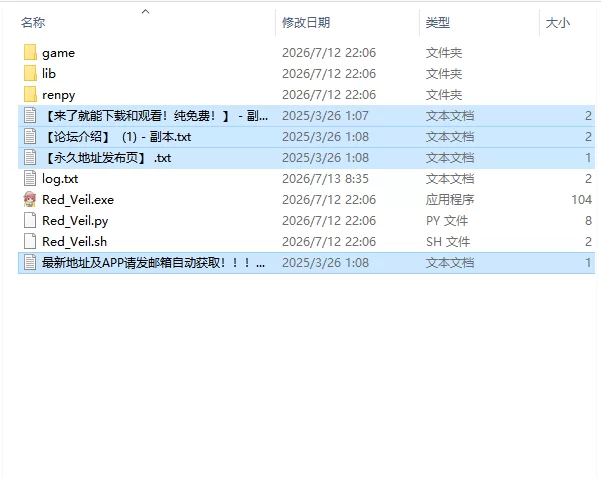Viewport: 601px width, 478px height.
Task: Select file 【论坛介绍】 (1) - 副本.txt
Action: [117, 136]
